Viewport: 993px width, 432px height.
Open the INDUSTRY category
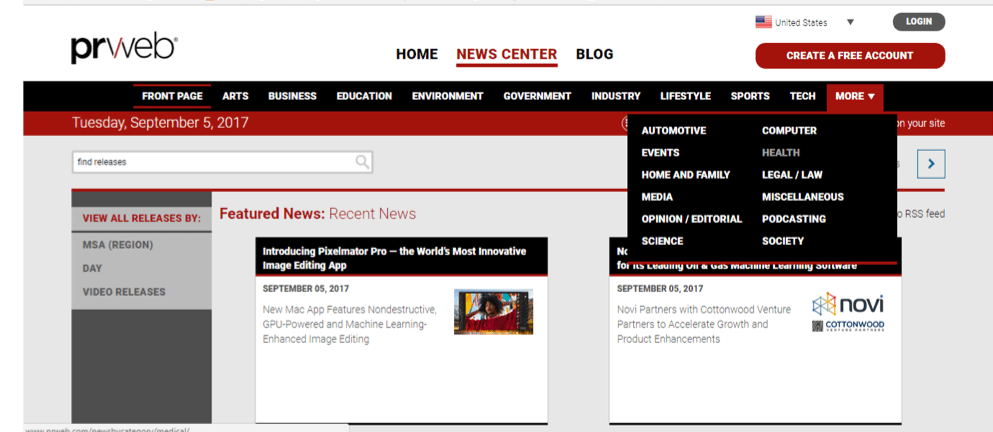pyautogui.click(x=616, y=96)
